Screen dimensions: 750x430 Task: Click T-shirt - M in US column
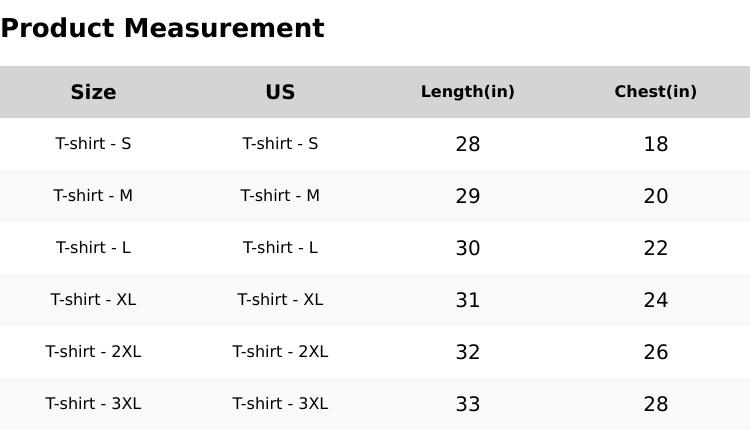[x=280, y=196]
